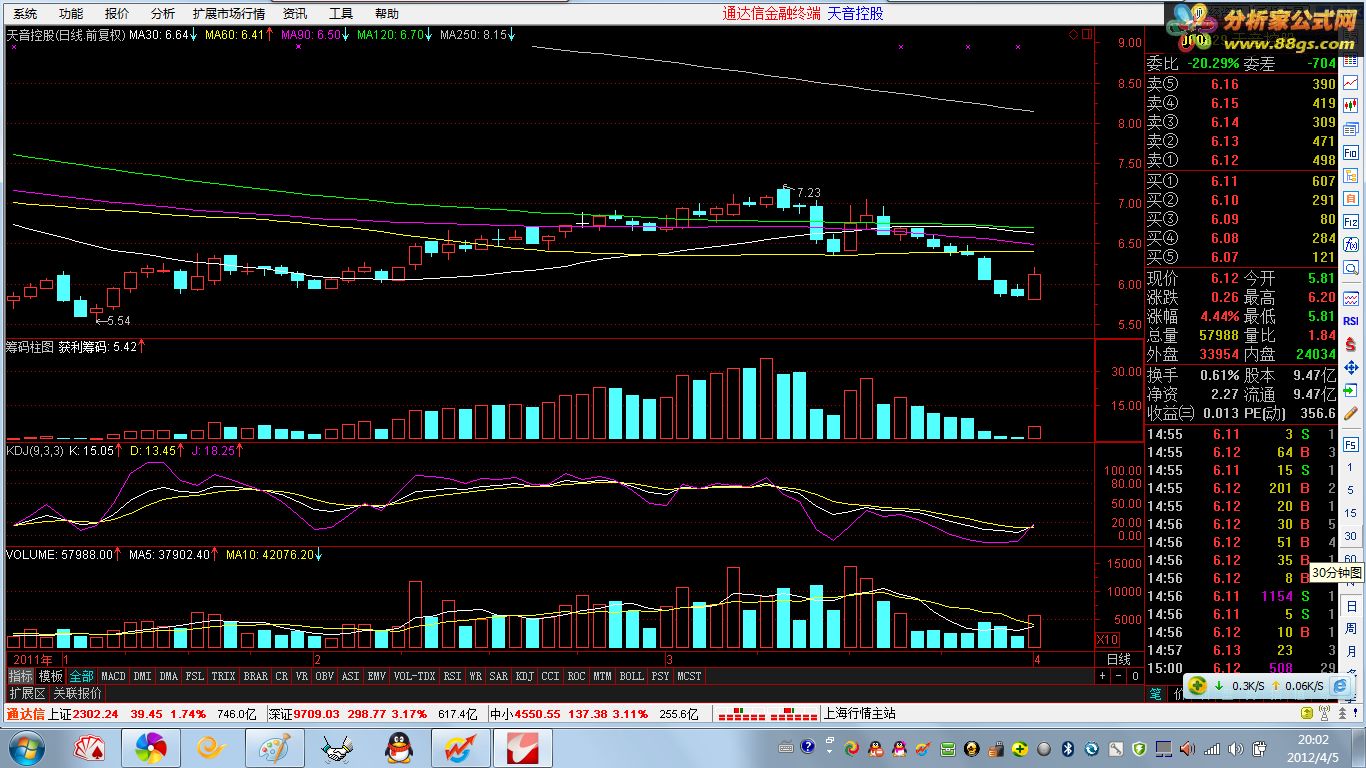
Task: Click the green plus icon in speed widget
Action: tap(1198, 685)
